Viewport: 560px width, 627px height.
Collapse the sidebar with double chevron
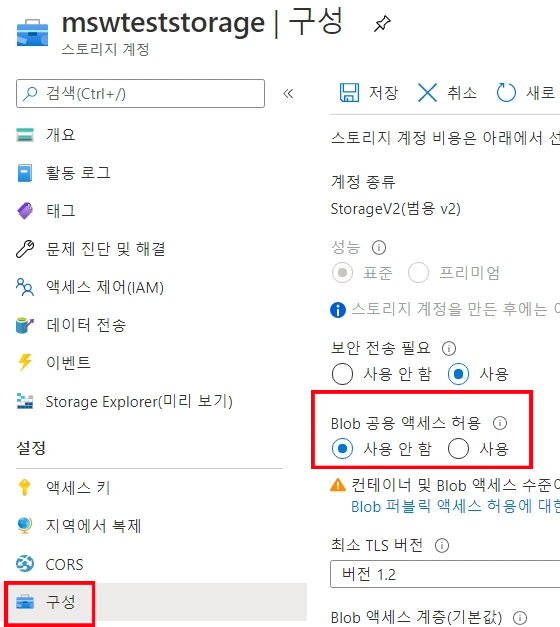pyautogui.click(x=288, y=94)
